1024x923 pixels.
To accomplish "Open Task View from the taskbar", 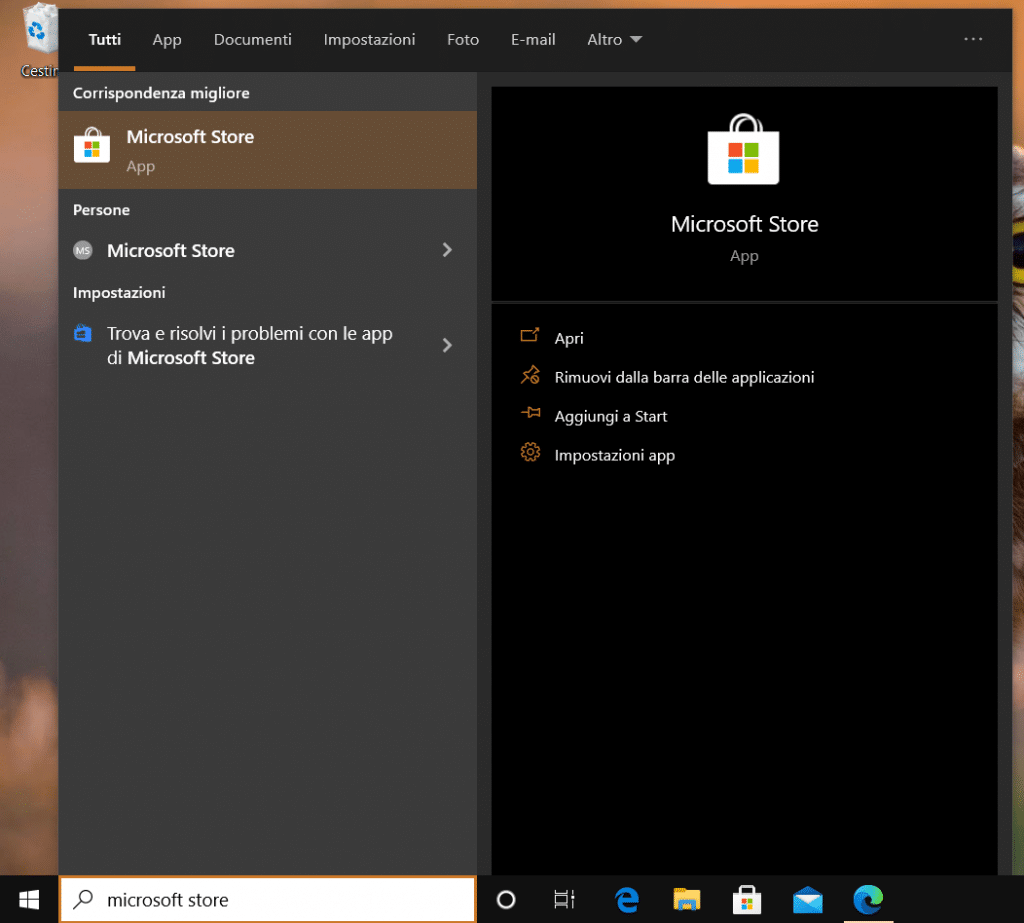I will click(565, 899).
